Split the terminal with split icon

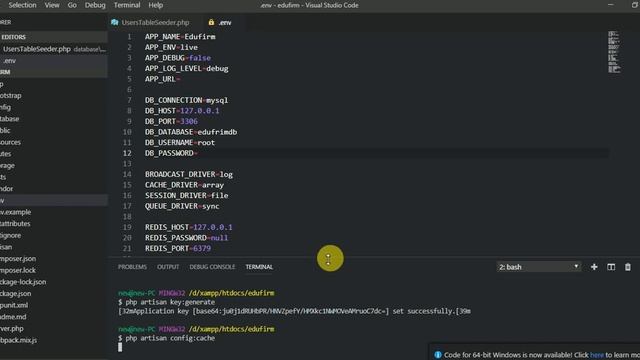(x=611, y=267)
